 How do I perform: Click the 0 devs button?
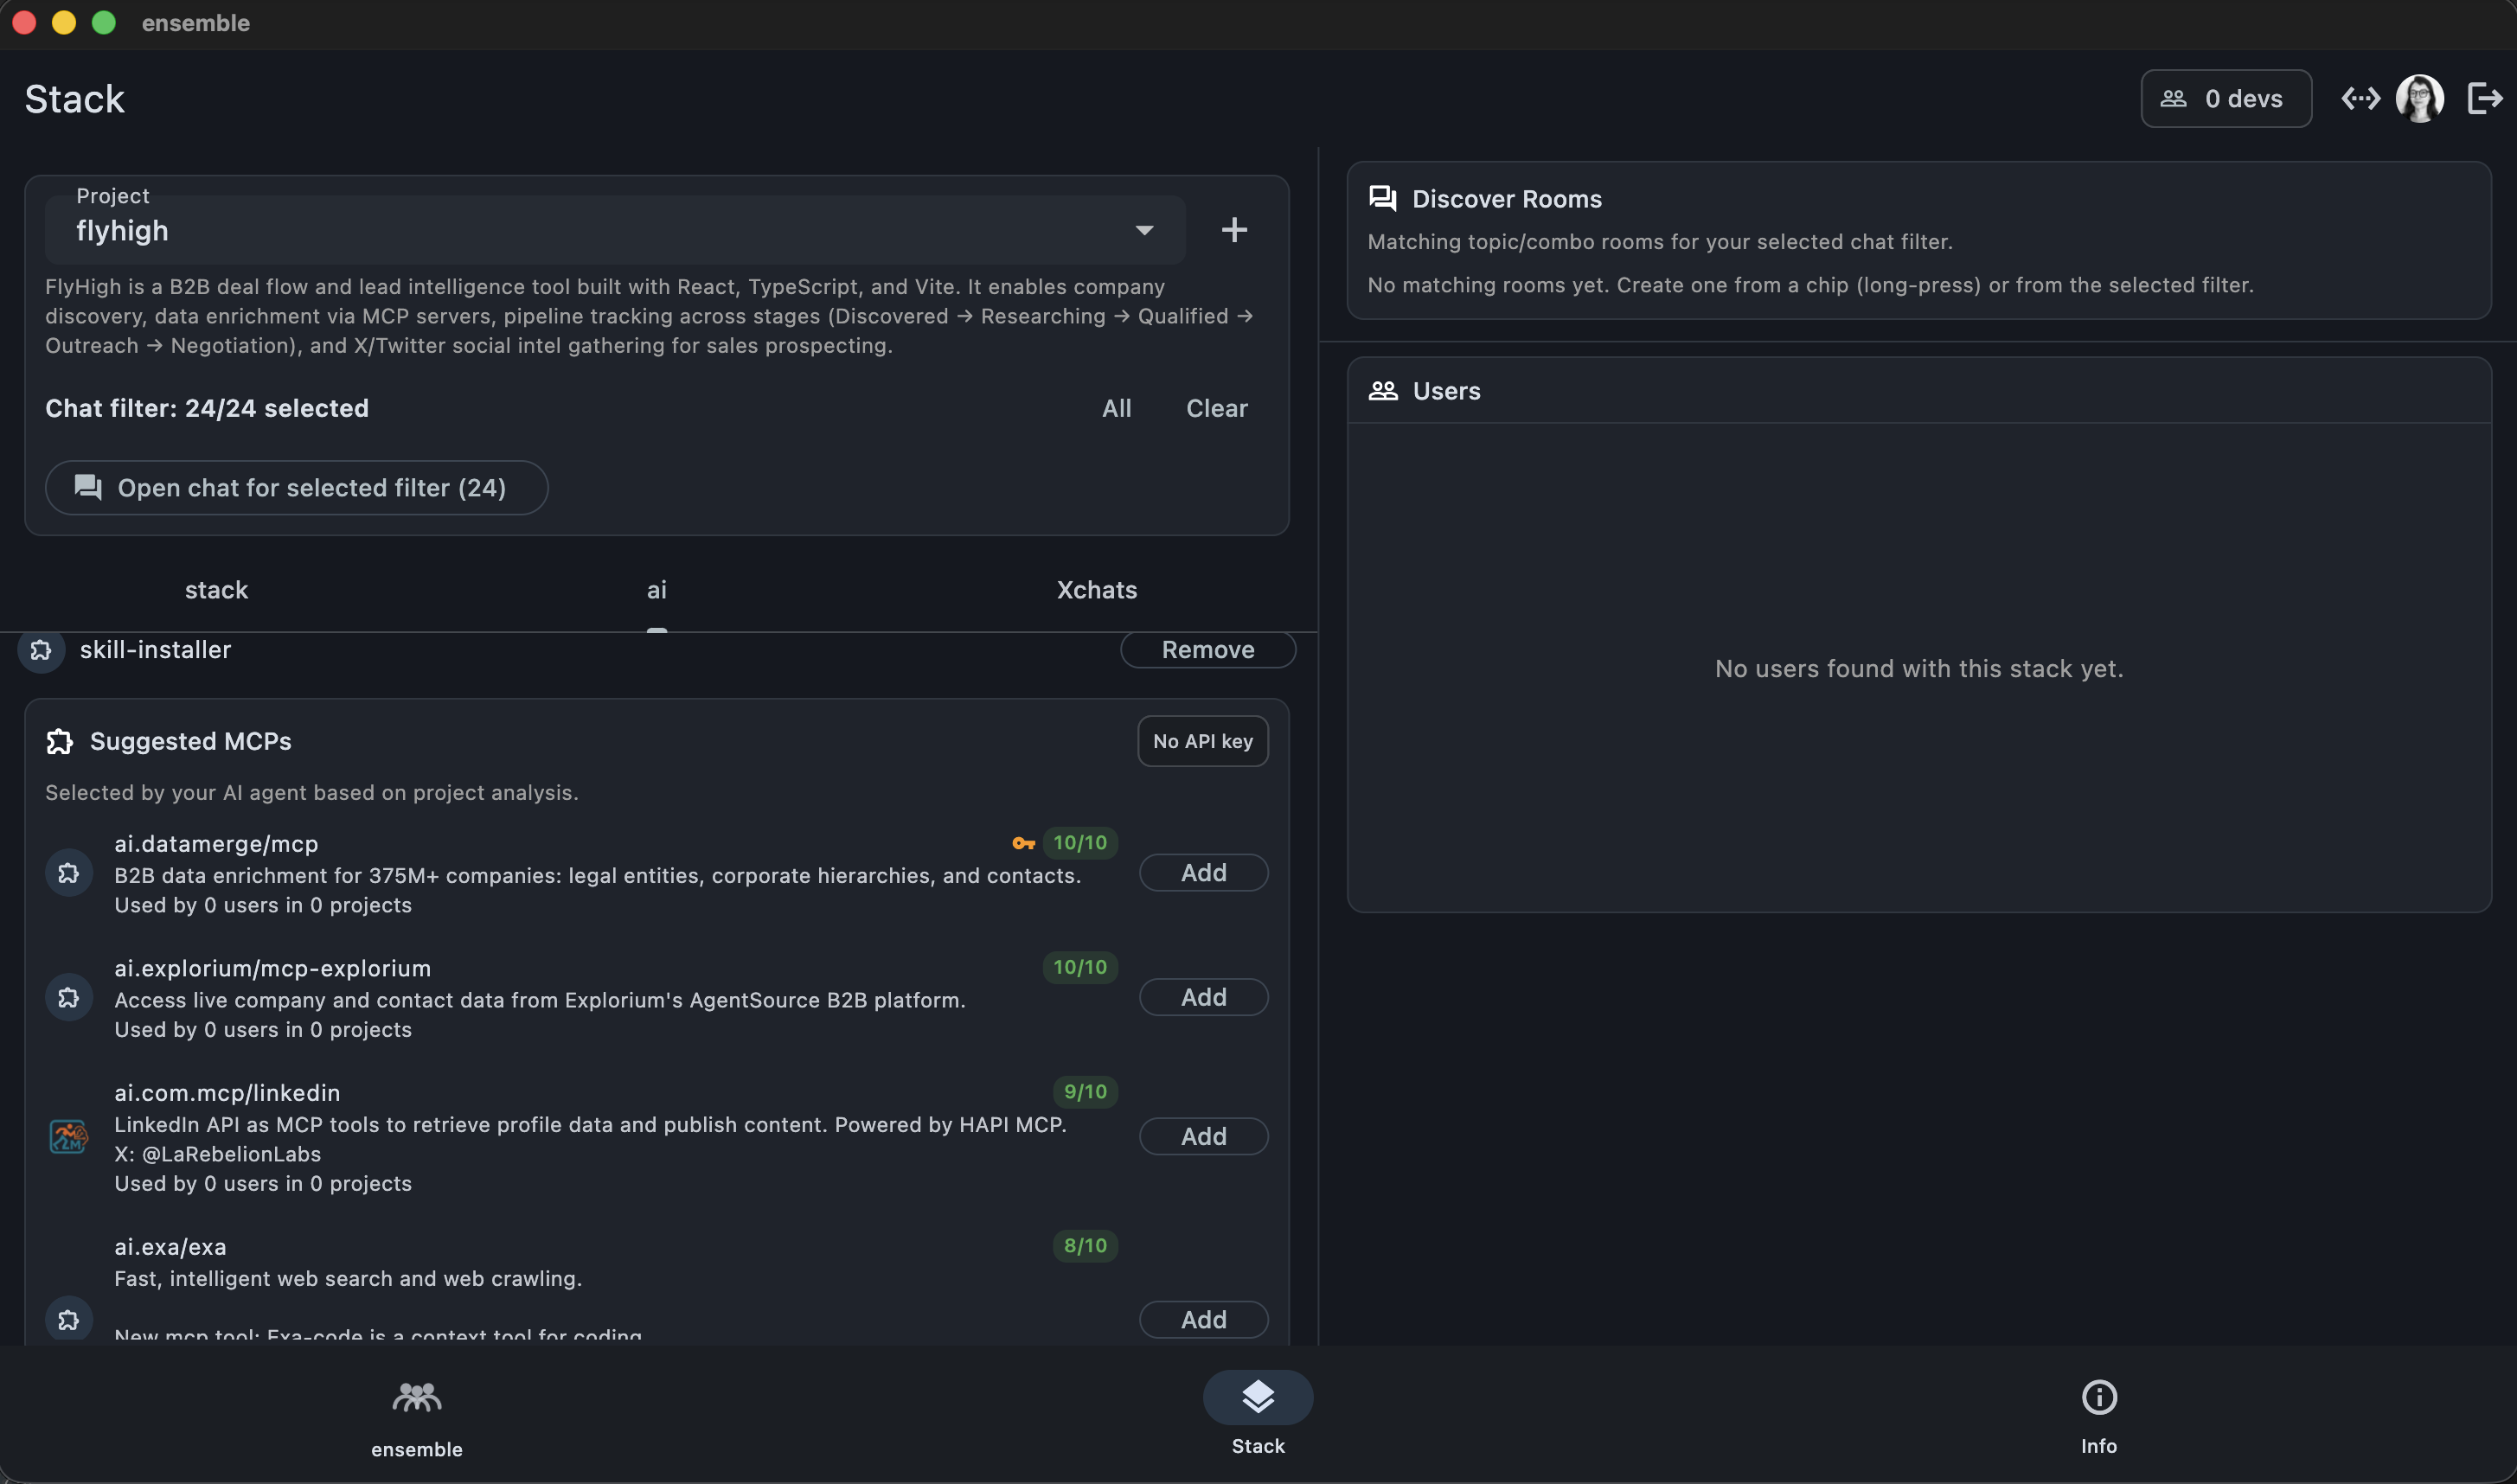pyautogui.click(x=2225, y=99)
